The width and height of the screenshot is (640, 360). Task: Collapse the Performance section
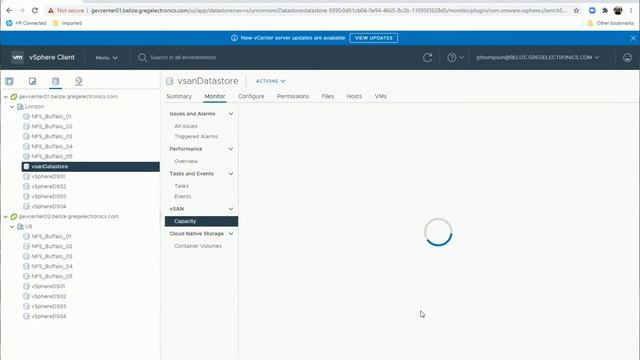pyautogui.click(x=231, y=149)
